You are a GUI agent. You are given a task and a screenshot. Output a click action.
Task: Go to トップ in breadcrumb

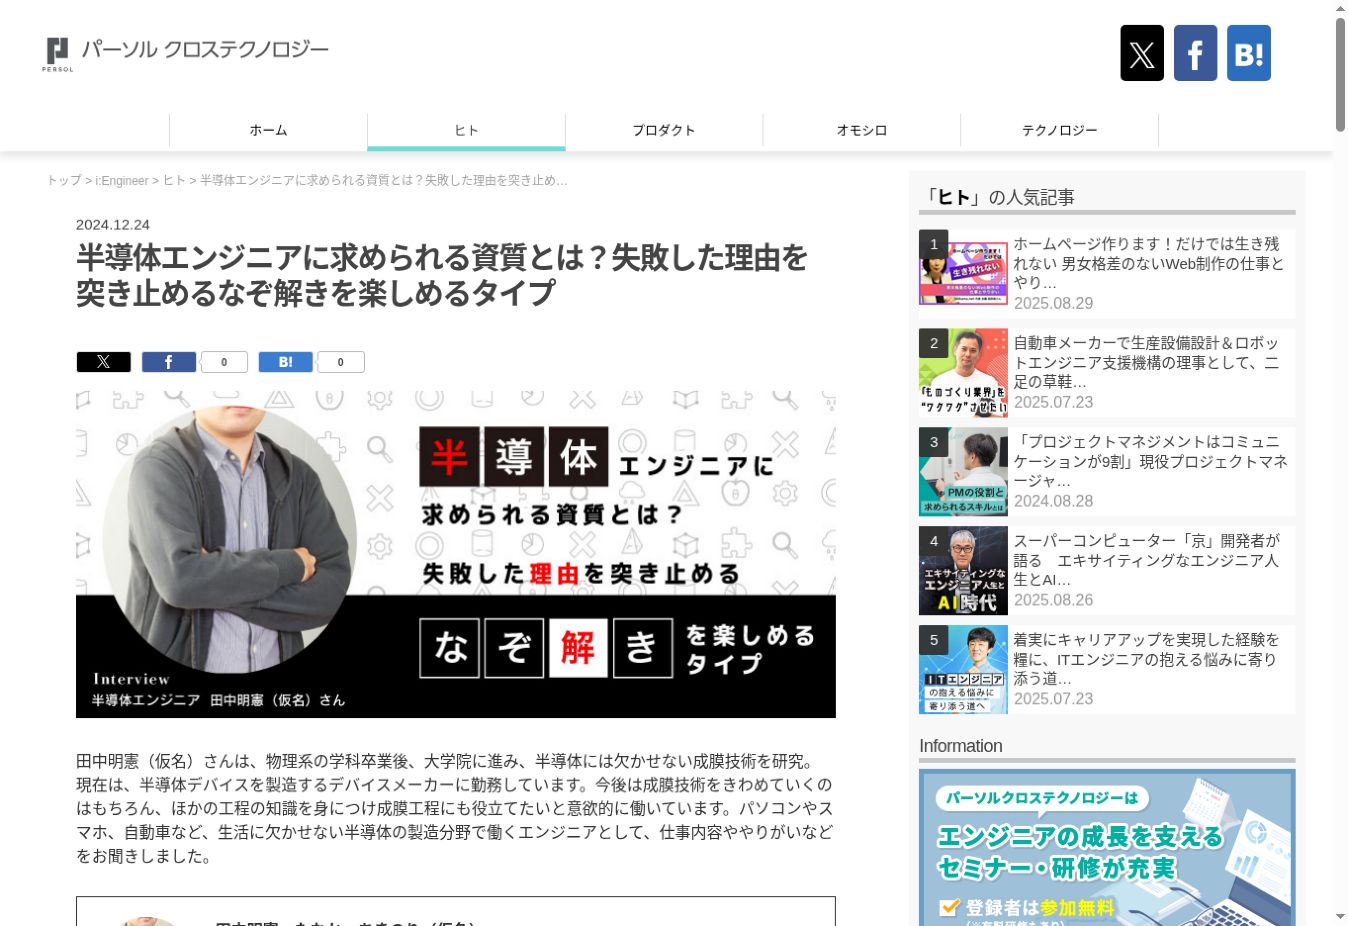coord(64,181)
